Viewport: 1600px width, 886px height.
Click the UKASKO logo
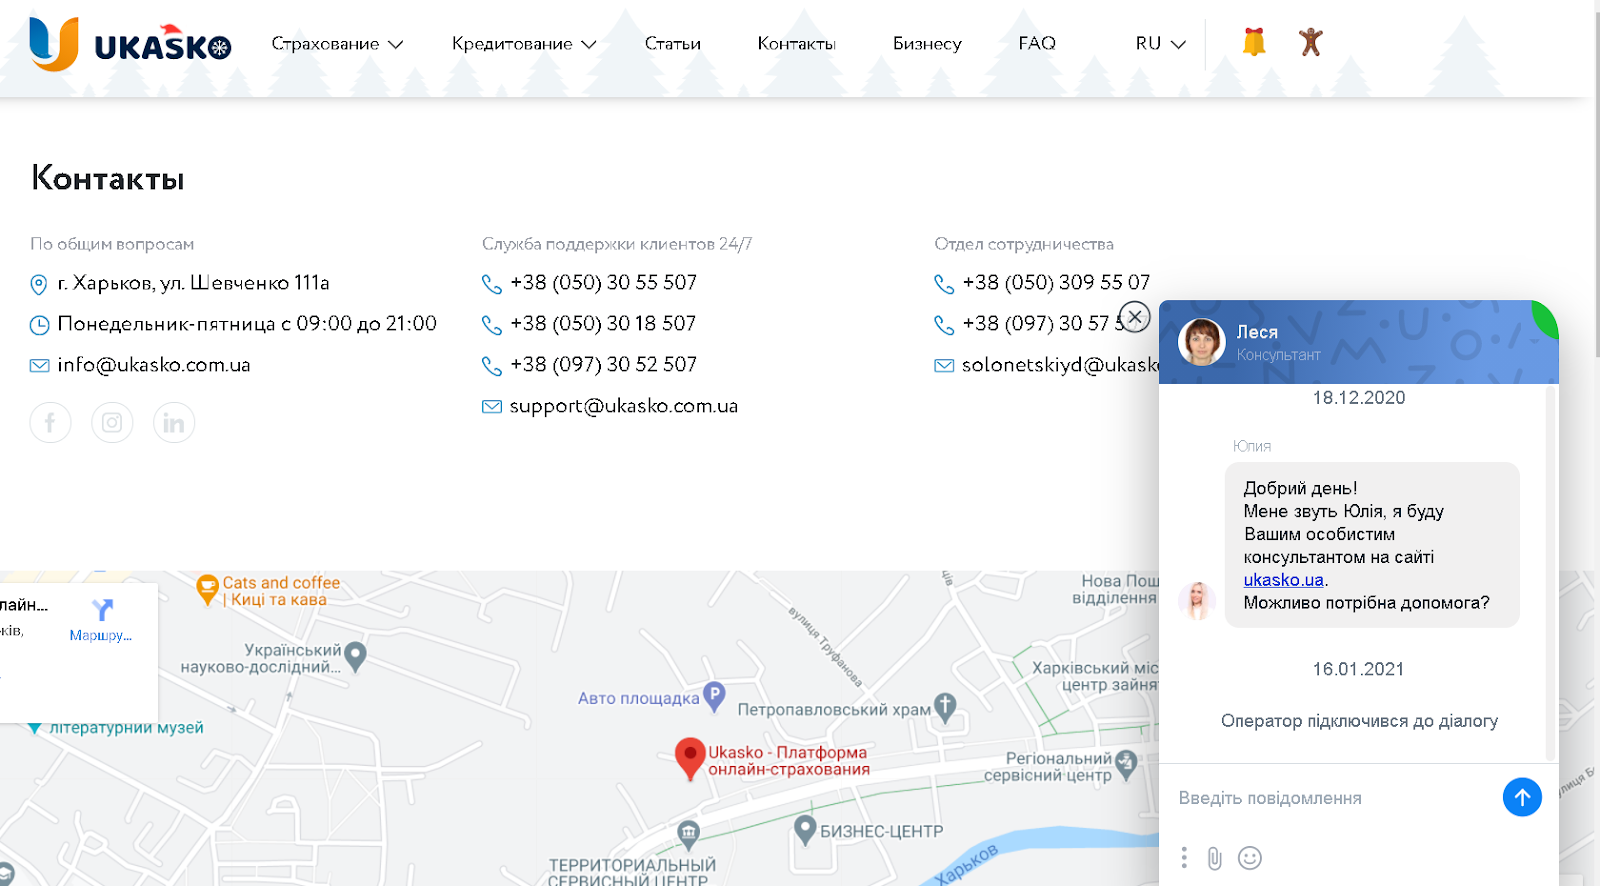[130, 44]
